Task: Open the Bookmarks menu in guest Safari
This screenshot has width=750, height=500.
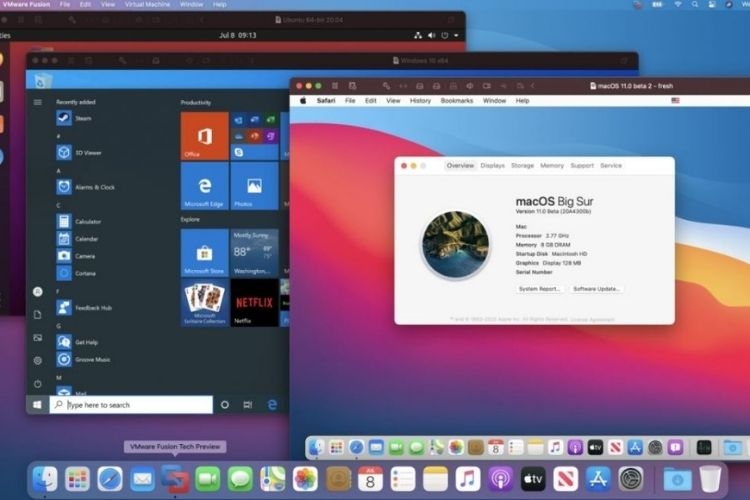Action: (x=457, y=100)
